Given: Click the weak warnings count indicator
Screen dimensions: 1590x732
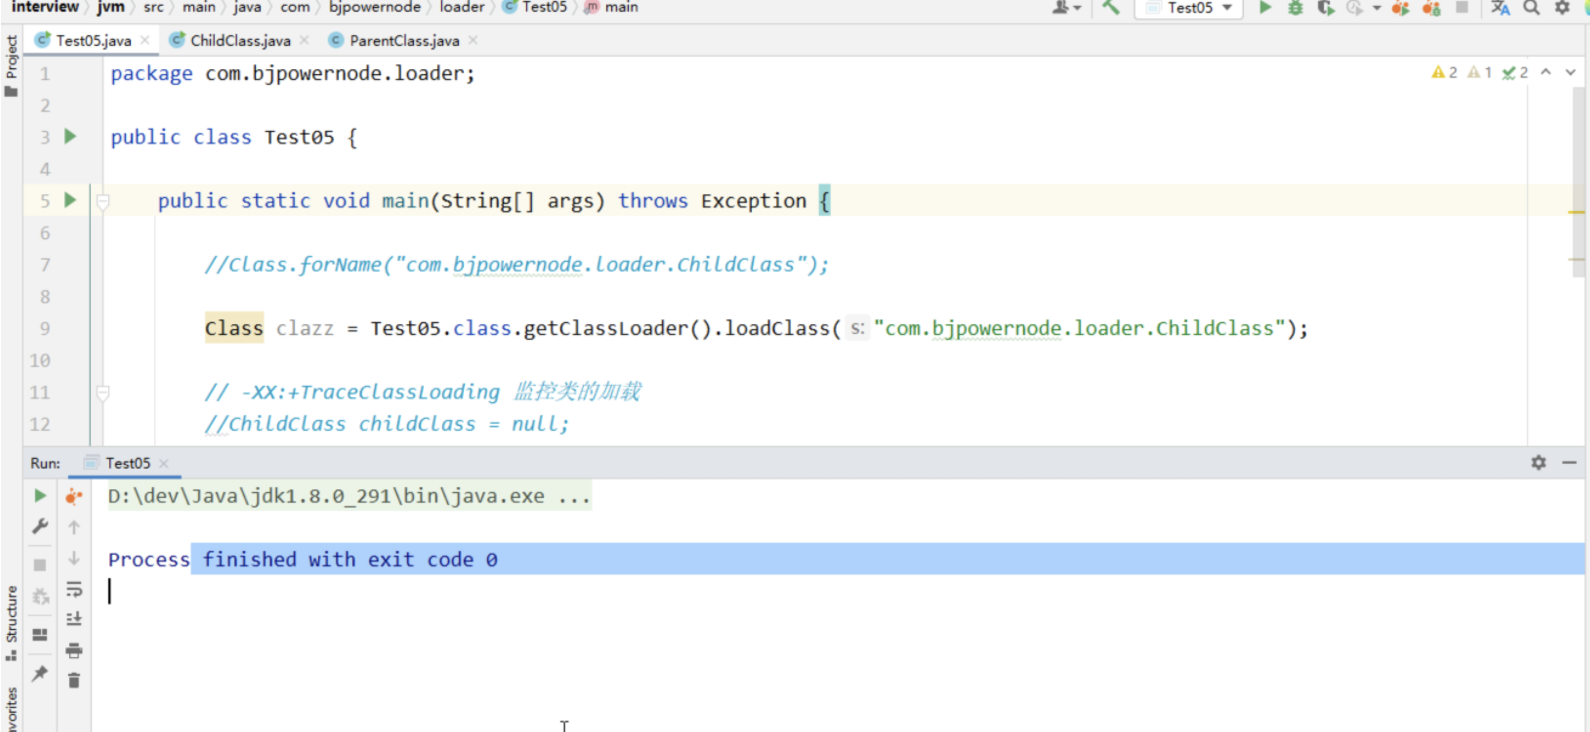Looking at the screenshot, I should coord(1479,72).
